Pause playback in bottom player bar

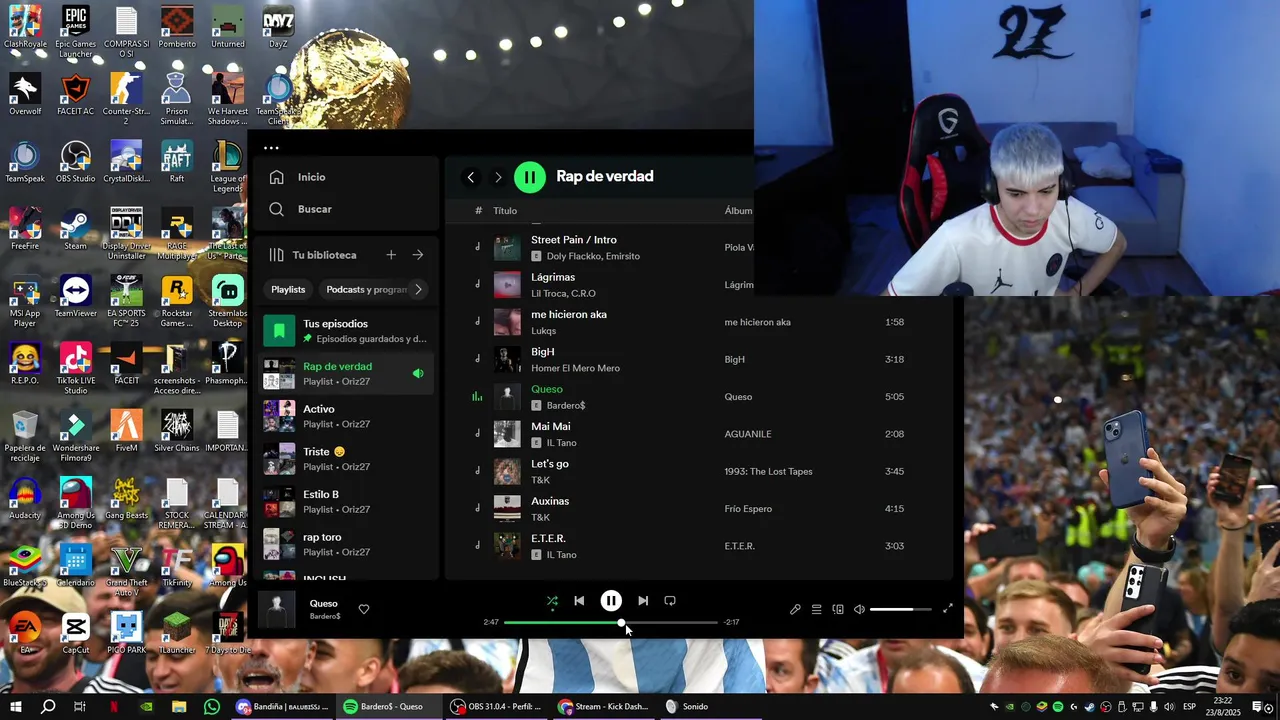[611, 601]
